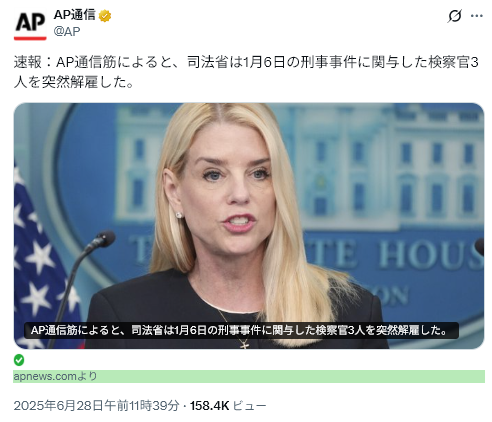Click the 突然解雇した text line

(73, 82)
